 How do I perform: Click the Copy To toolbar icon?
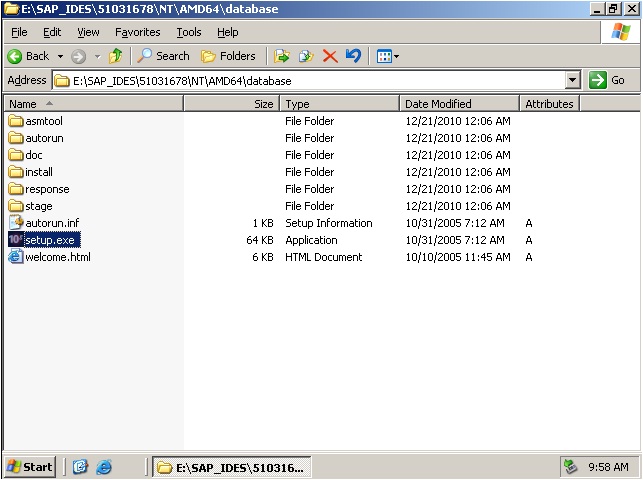(x=306, y=56)
